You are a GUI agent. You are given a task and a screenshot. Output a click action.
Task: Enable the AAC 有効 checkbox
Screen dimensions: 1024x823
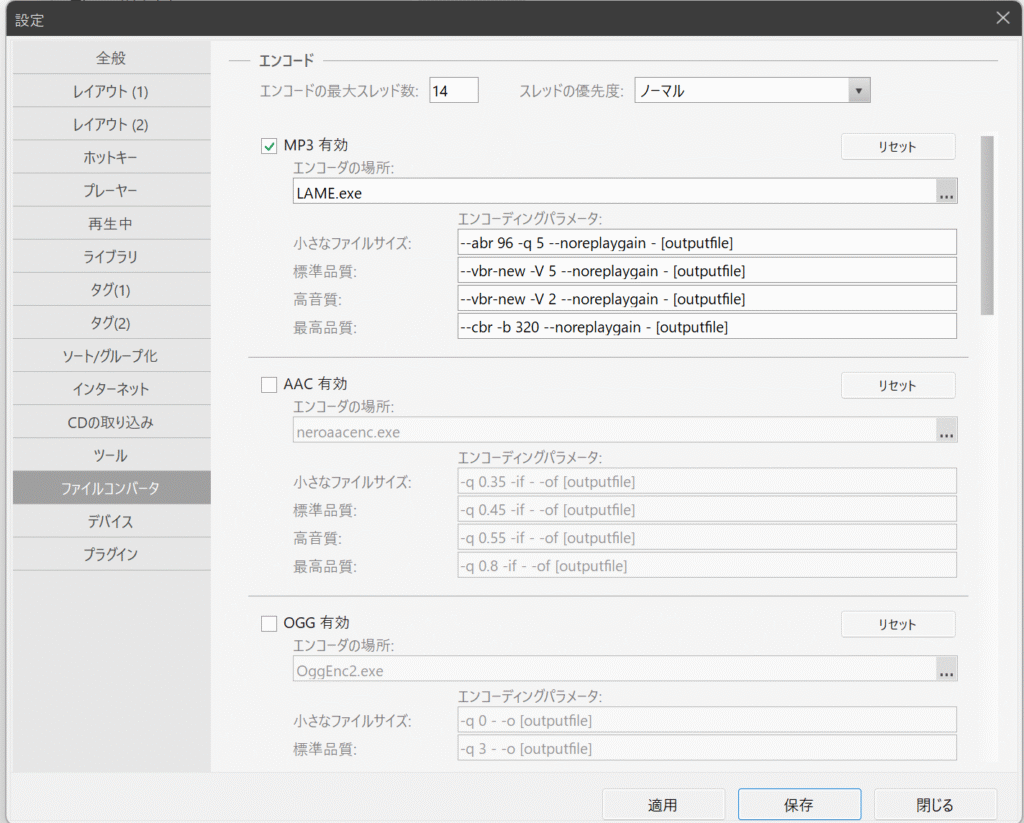269,385
